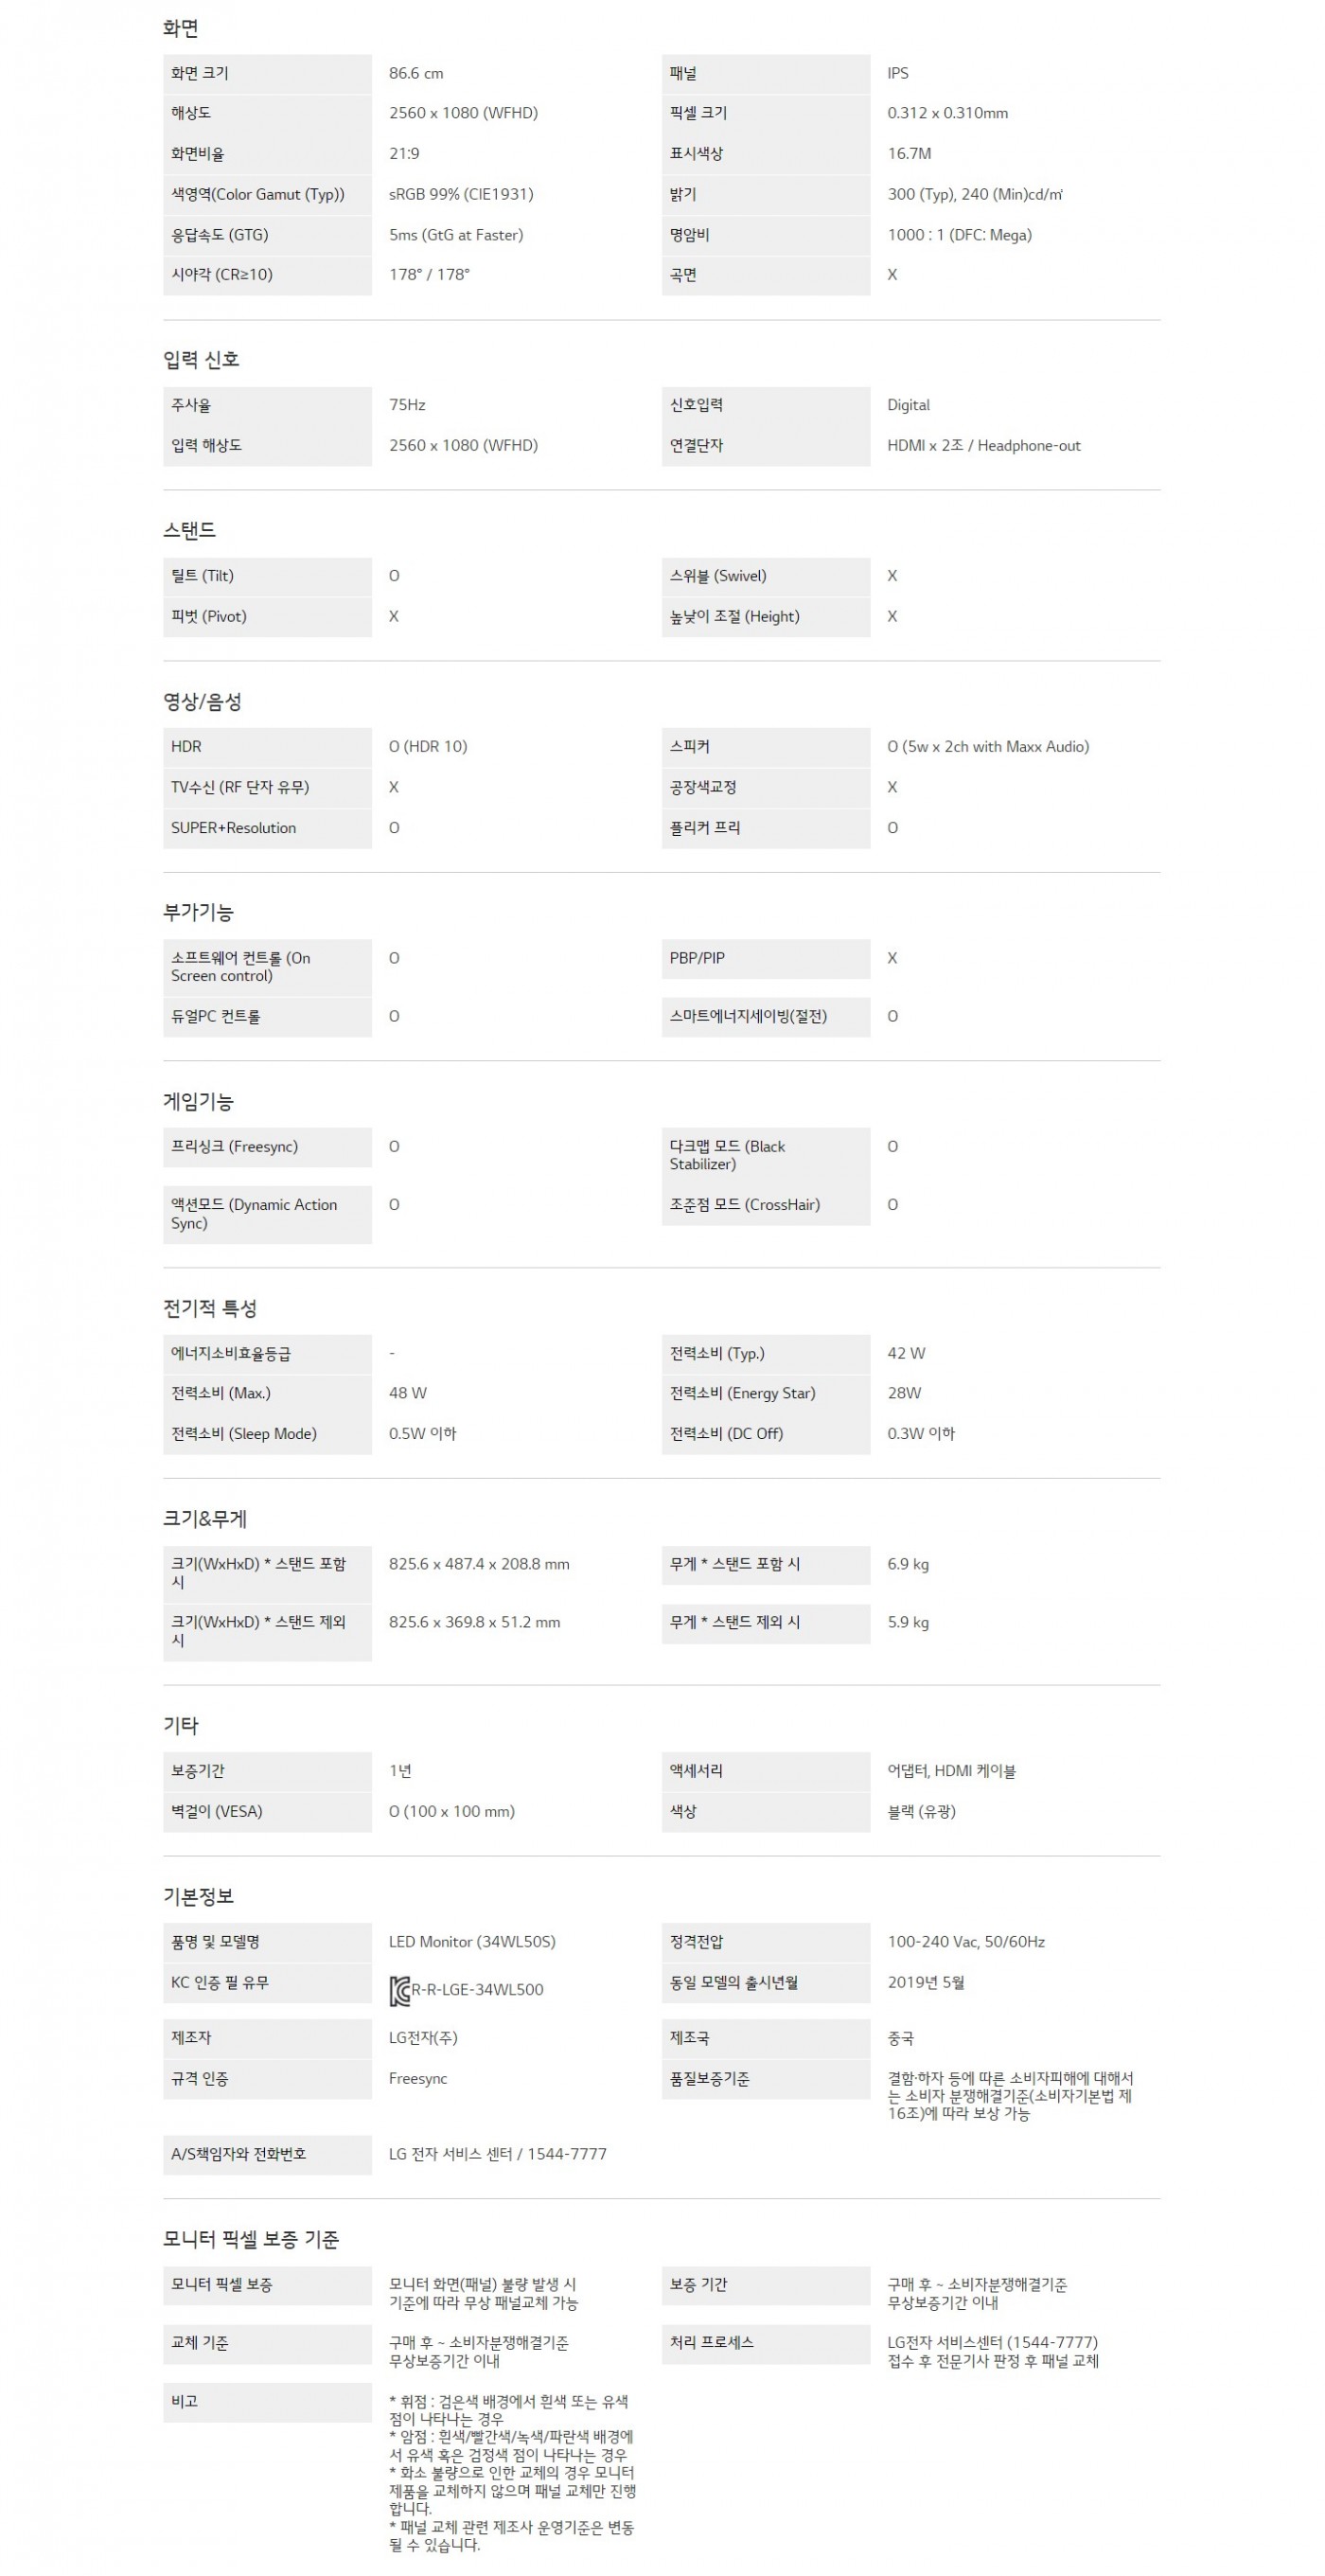The image size is (1325, 2576).
Task: Select the LED Monitor (34WL50S) model text
Action: pyautogui.click(x=472, y=1942)
